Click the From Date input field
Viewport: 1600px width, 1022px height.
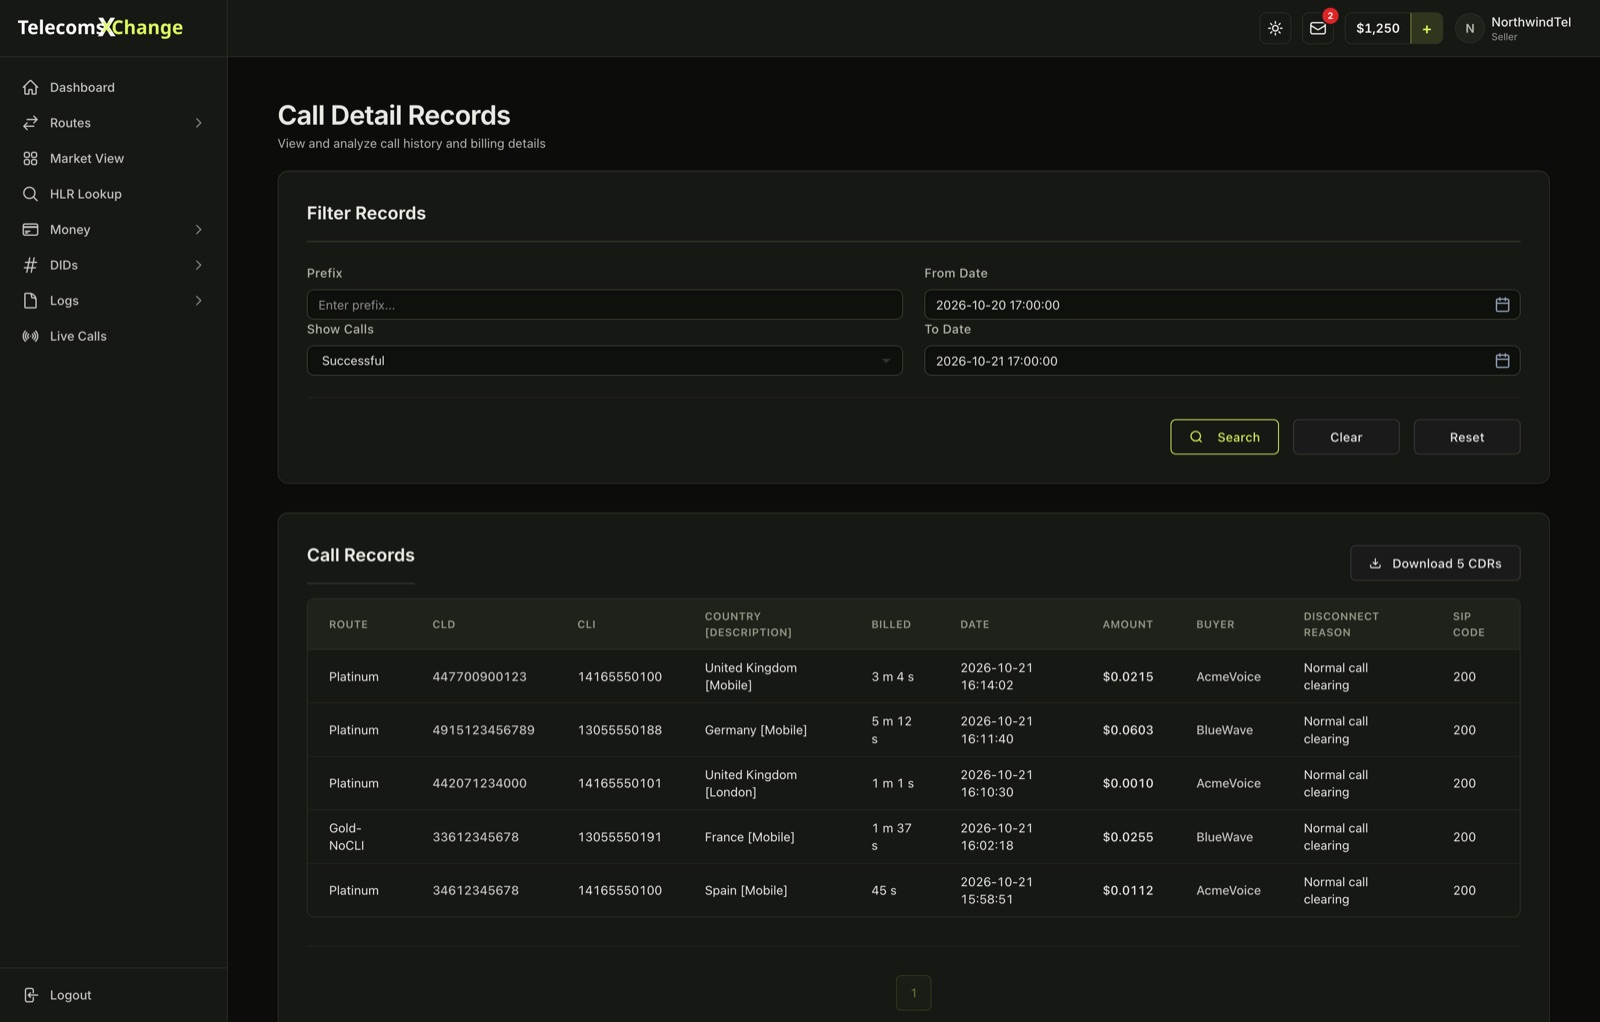click(1222, 305)
